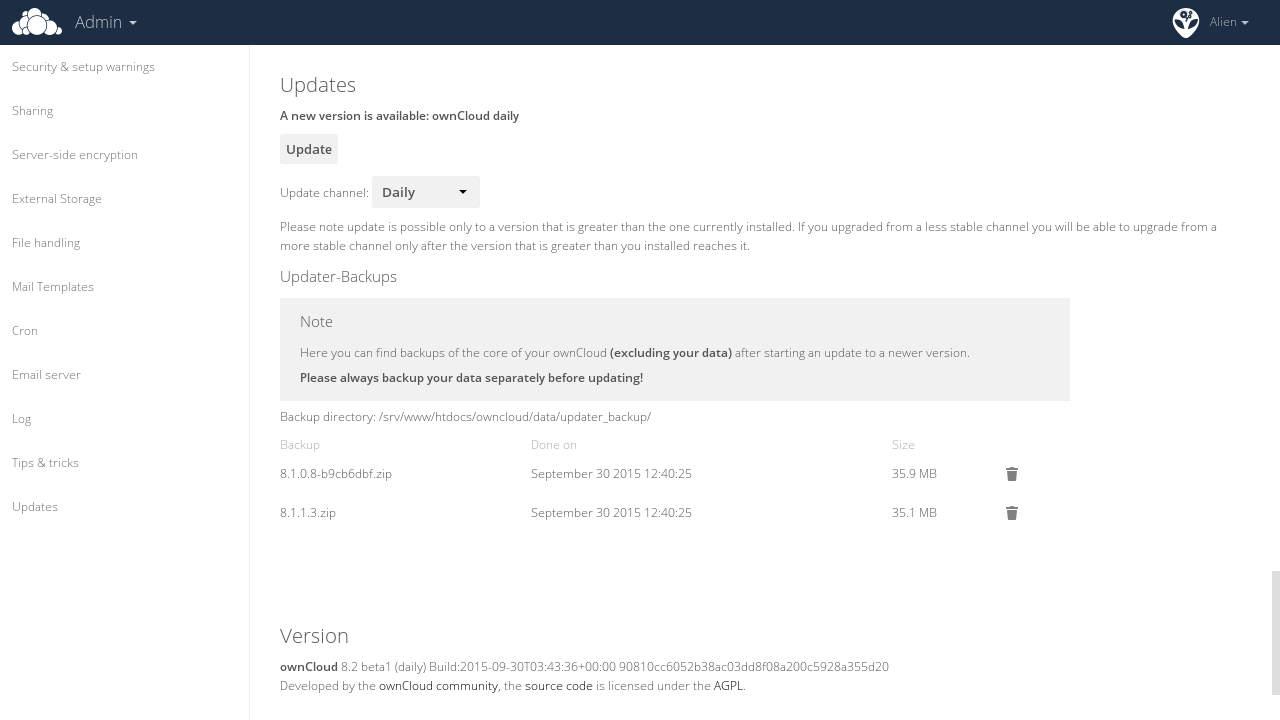
Task: Click the 35.9 MB size value
Action: coord(914,474)
